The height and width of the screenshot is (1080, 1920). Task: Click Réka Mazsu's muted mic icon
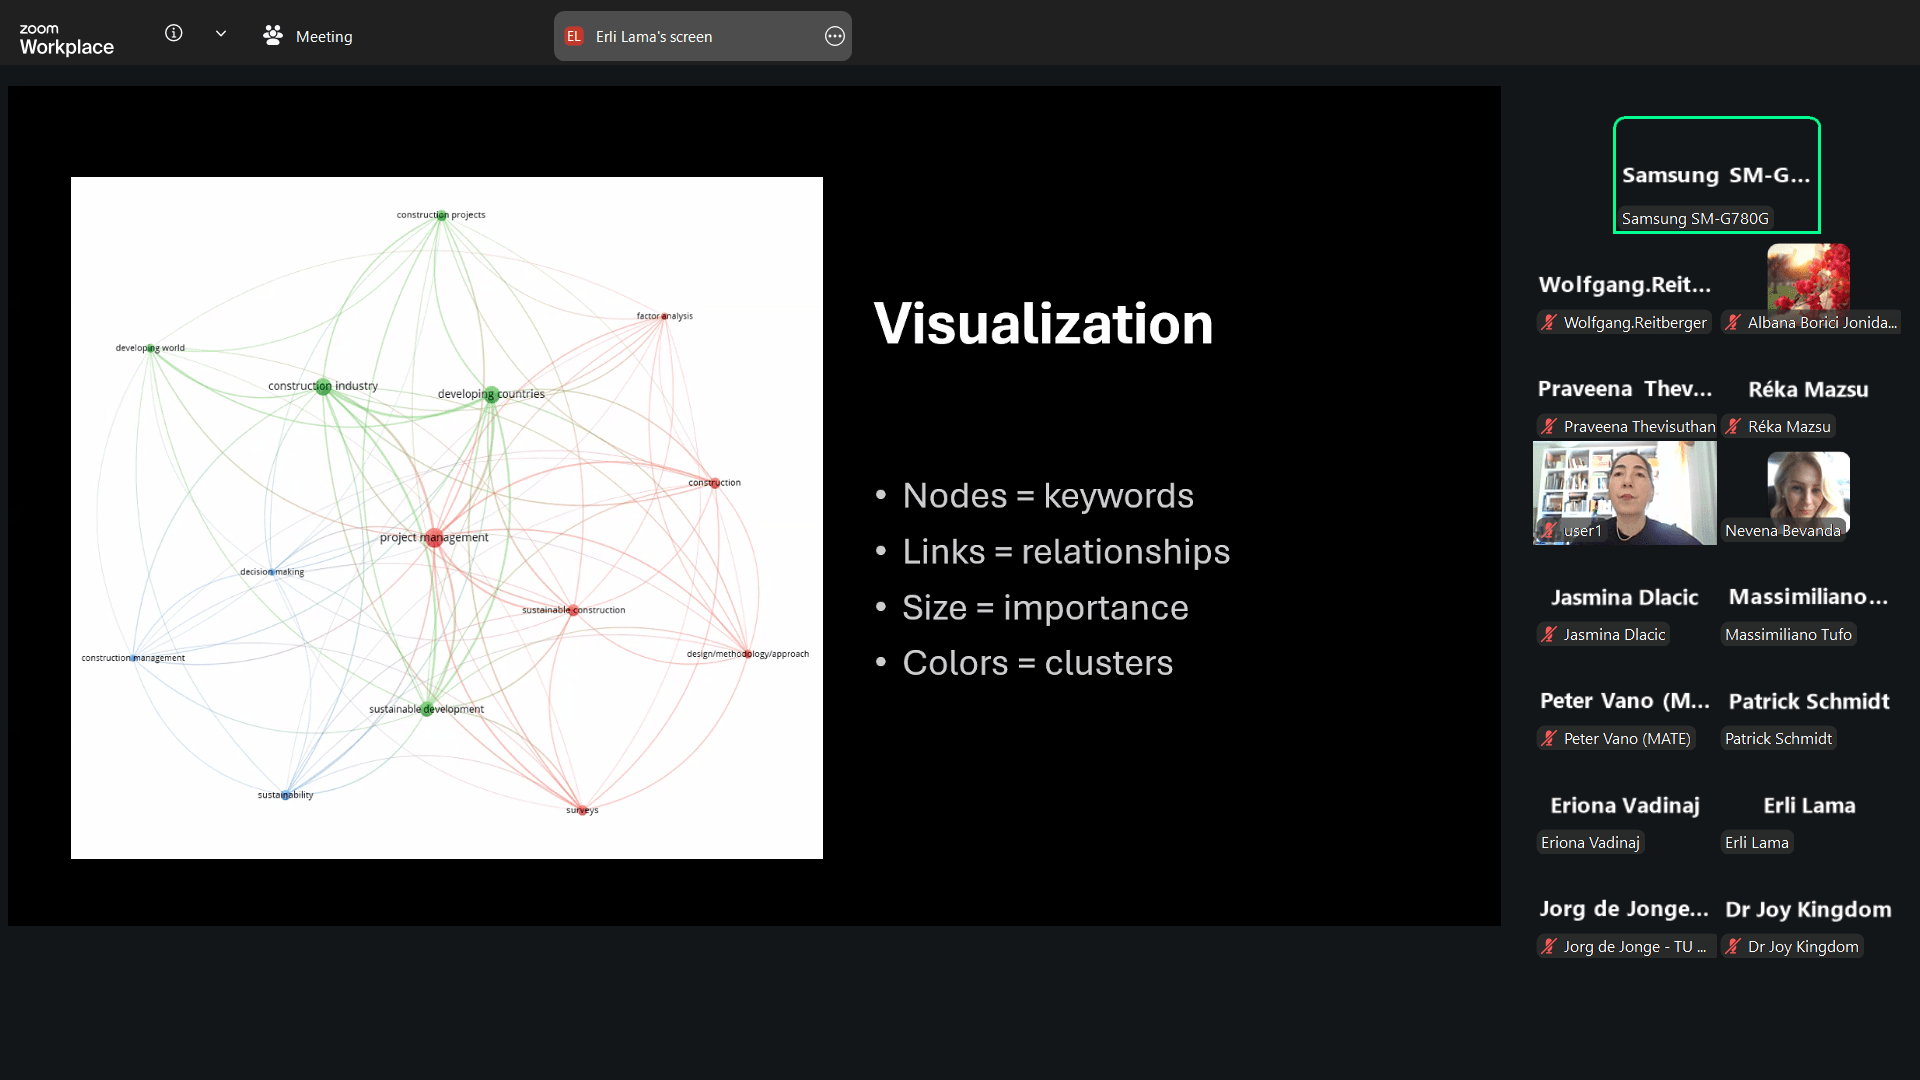(x=1733, y=427)
